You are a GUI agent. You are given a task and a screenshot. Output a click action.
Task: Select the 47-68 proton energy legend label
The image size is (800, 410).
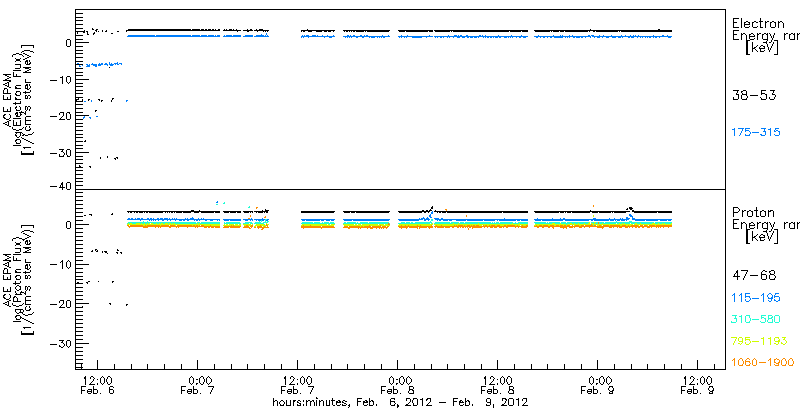point(754,276)
